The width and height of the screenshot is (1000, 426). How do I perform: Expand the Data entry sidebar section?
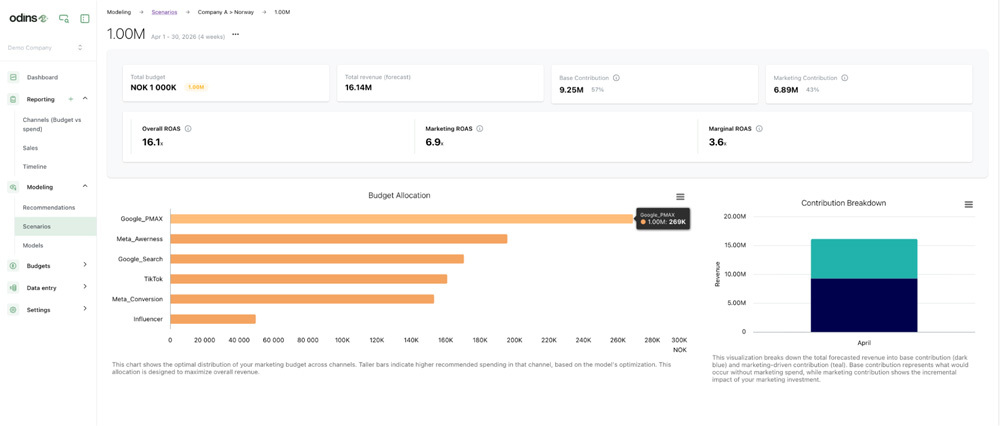[85, 287]
